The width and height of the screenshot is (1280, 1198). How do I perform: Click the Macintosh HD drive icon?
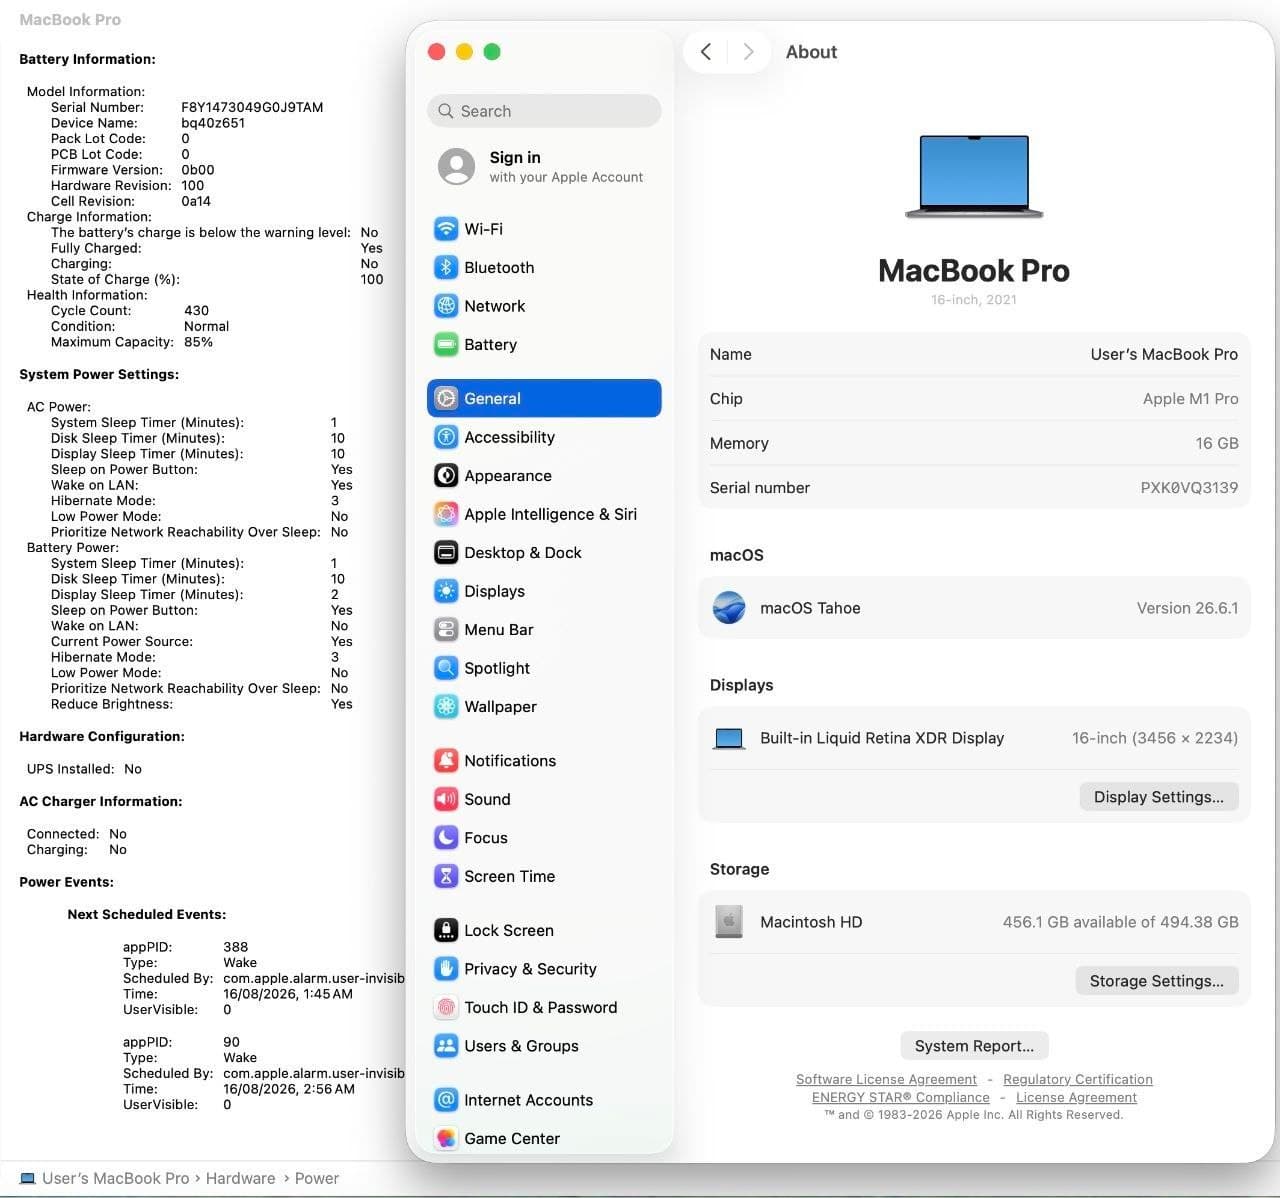coord(729,922)
